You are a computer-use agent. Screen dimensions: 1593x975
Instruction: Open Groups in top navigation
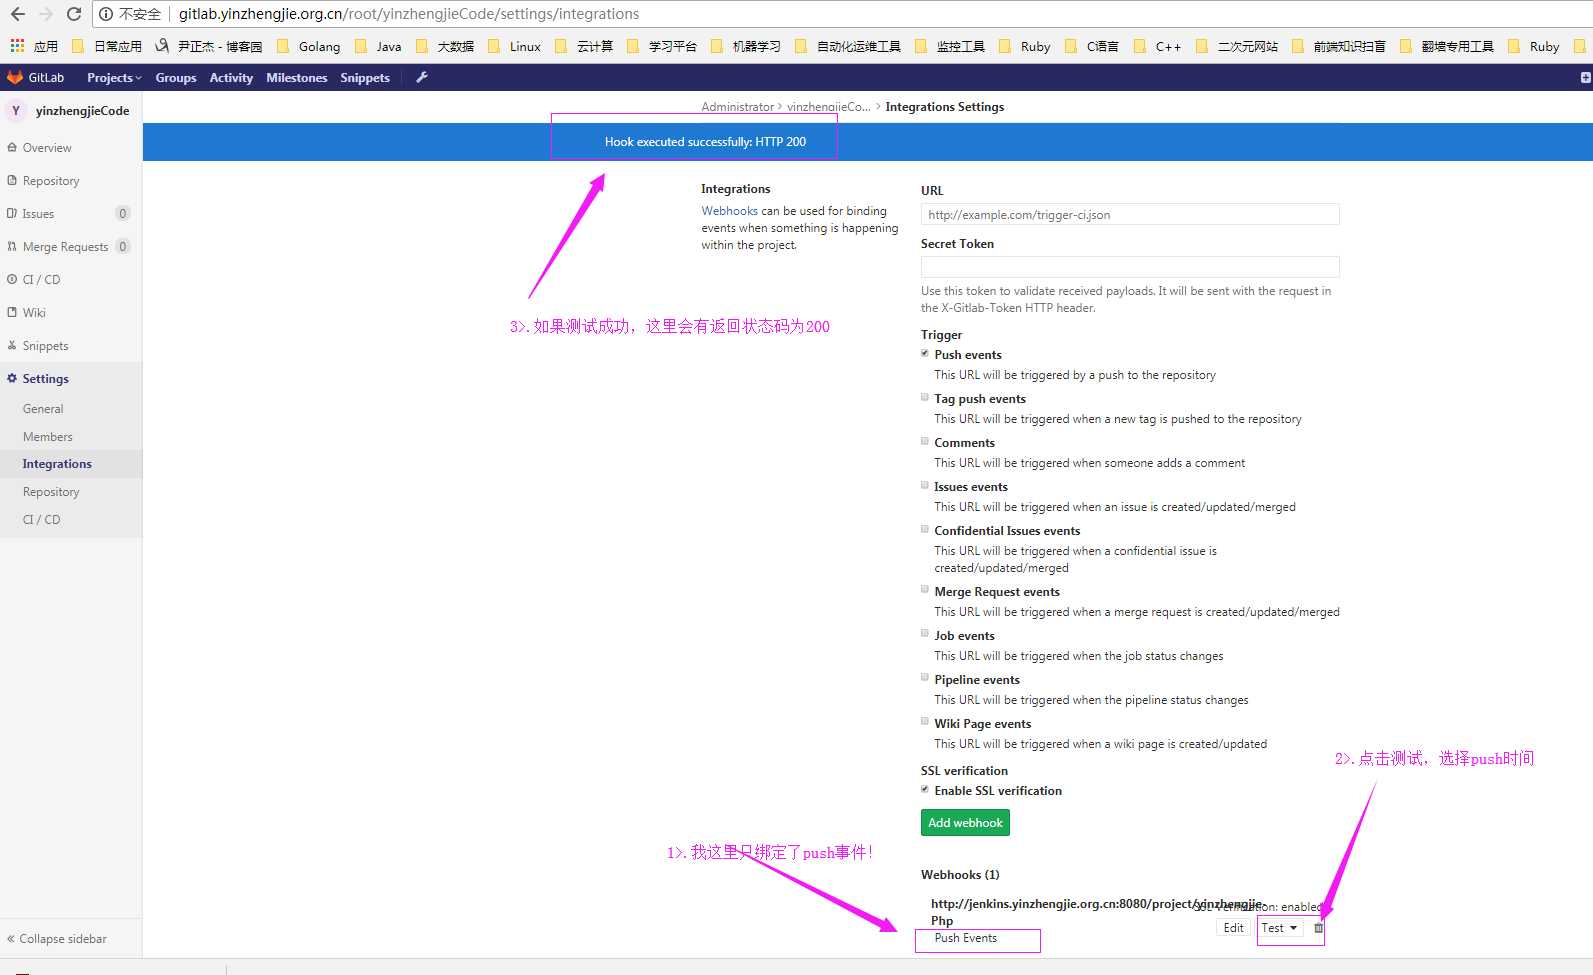pyautogui.click(x=176, y=77)
